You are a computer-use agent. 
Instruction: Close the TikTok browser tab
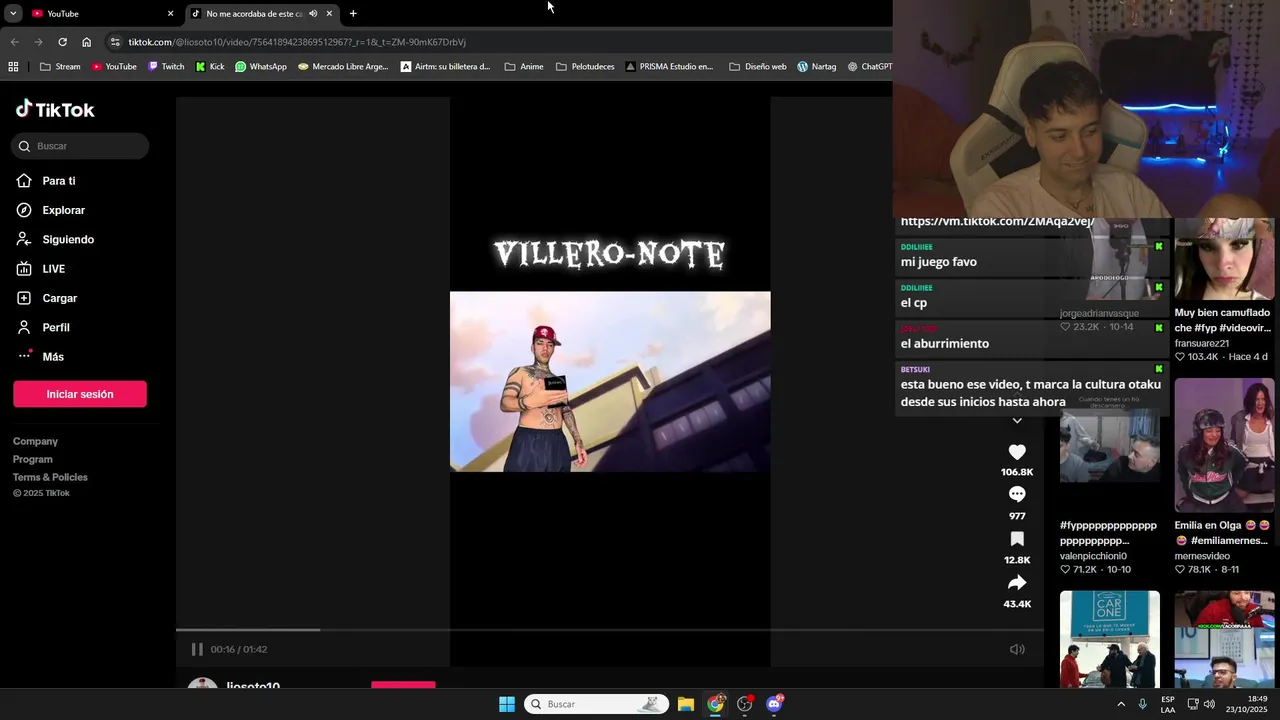[x=329, y=14]
